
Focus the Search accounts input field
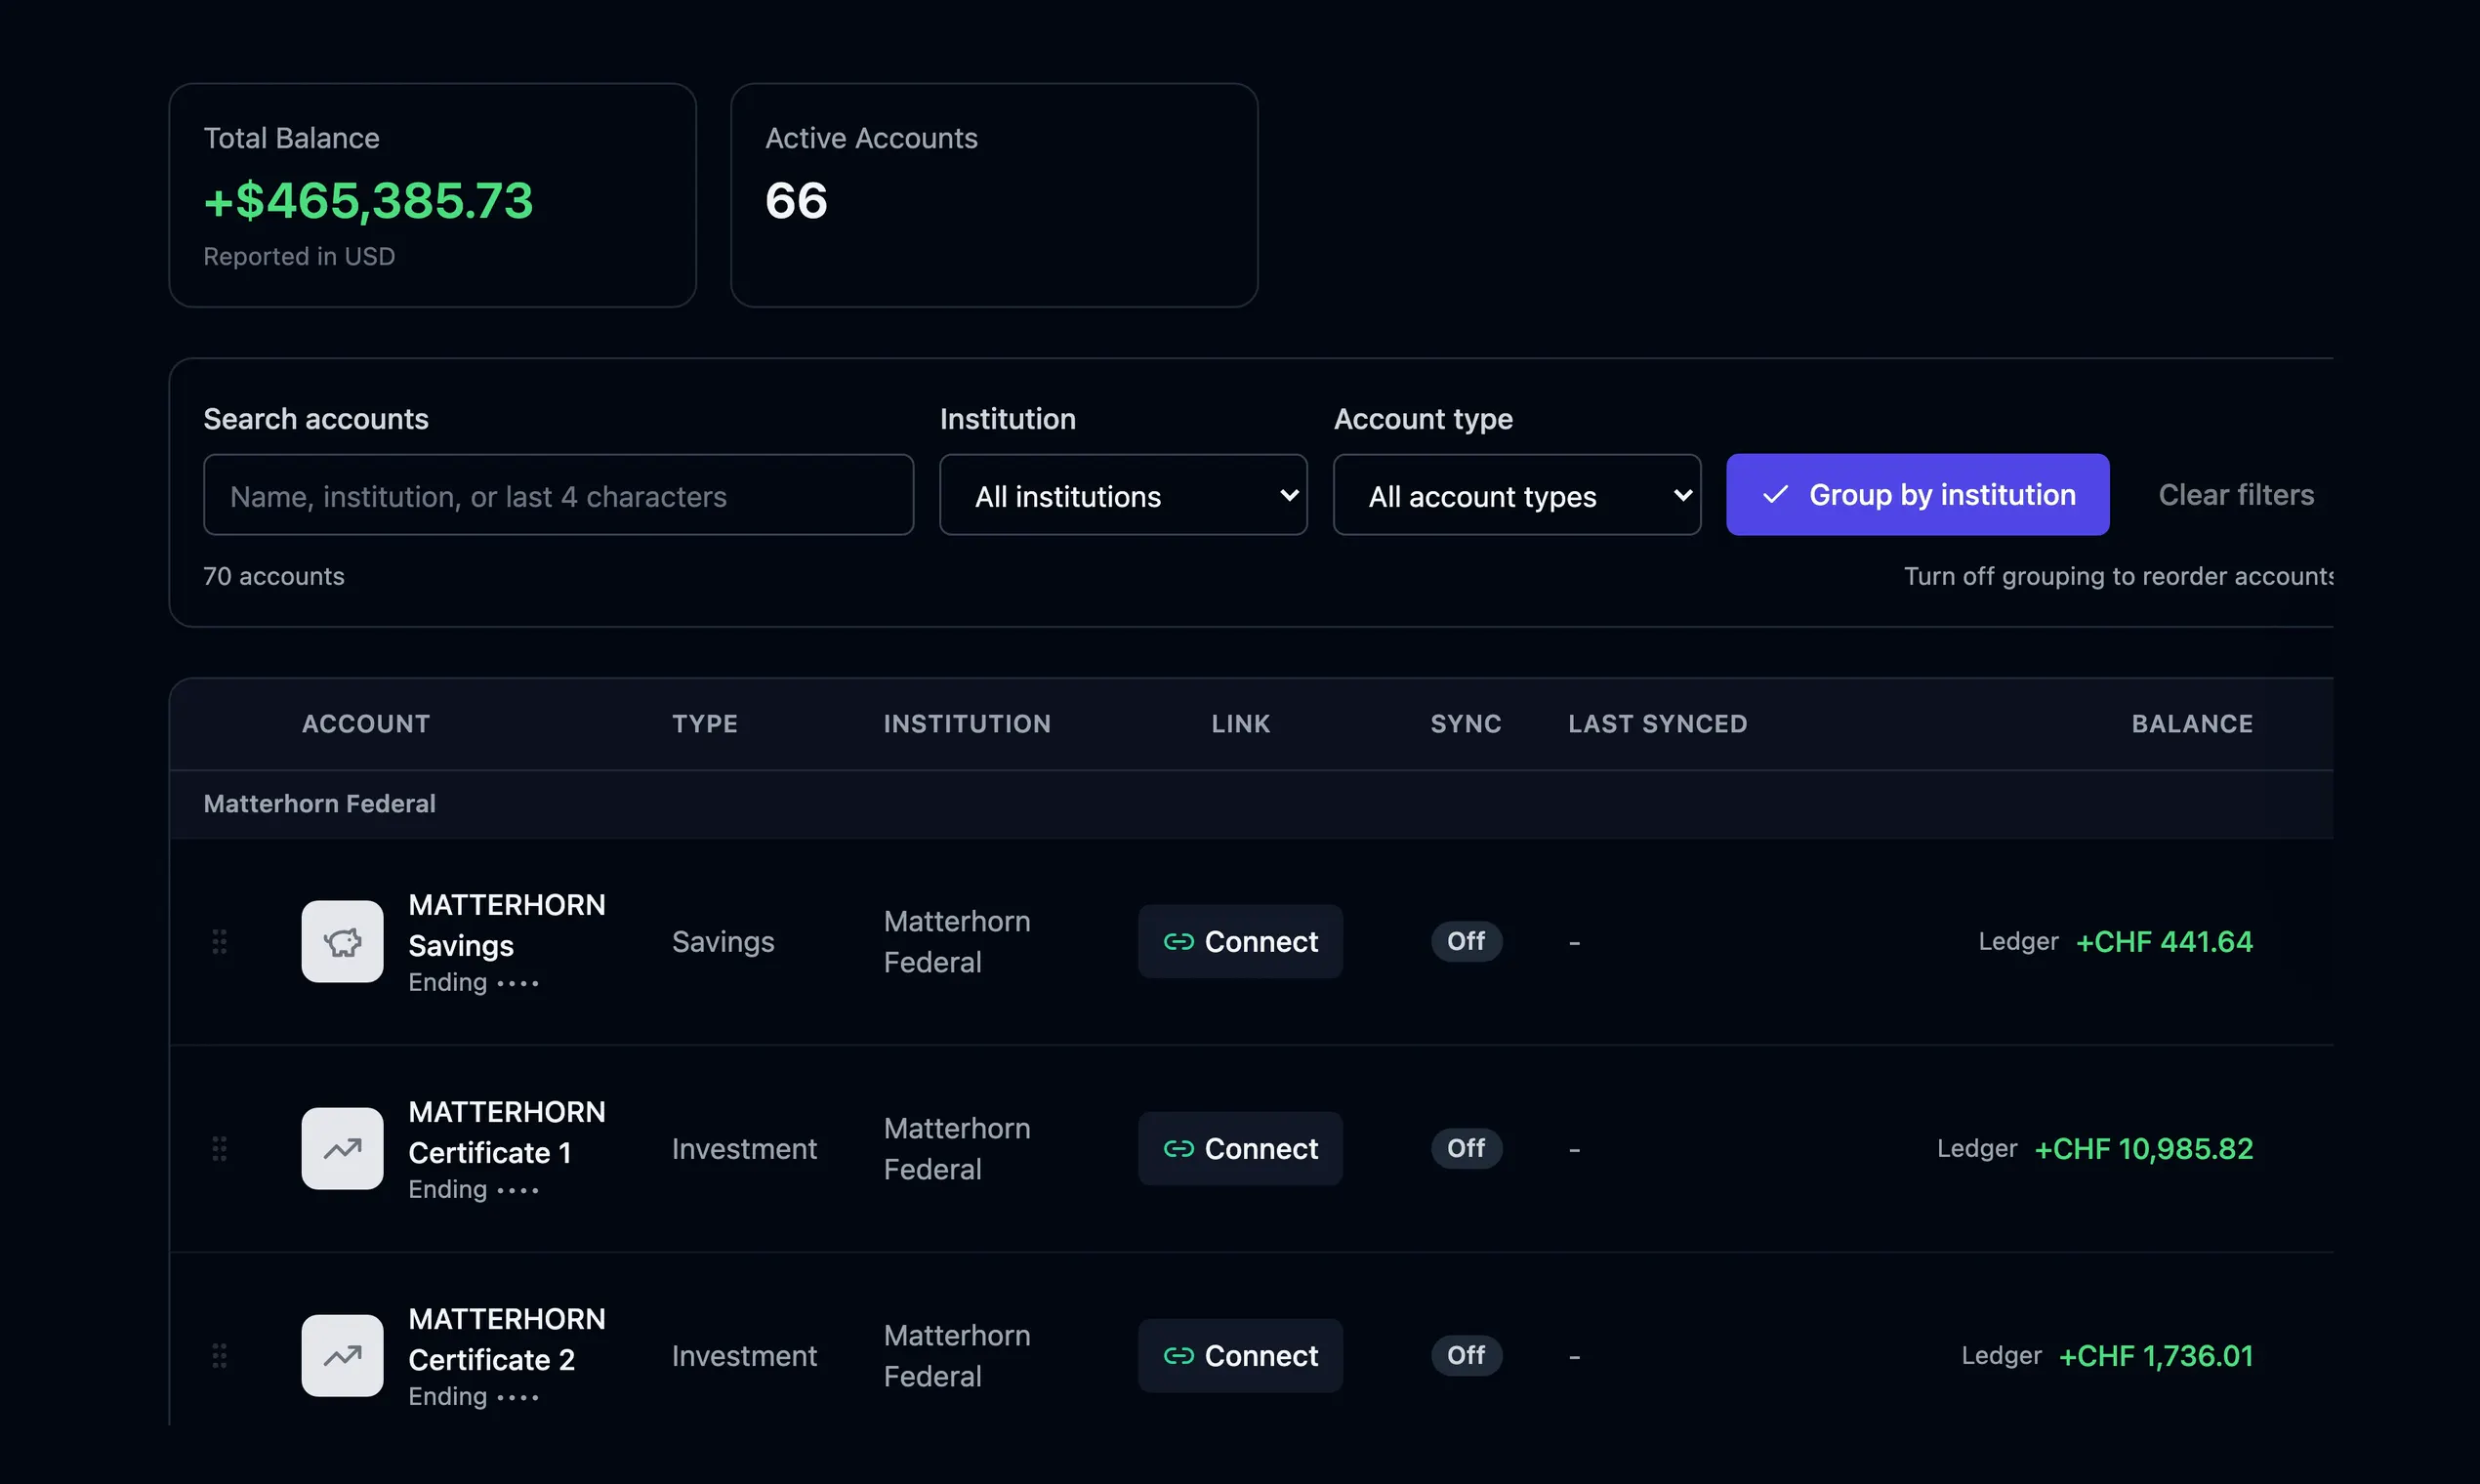tap(558, 495)
